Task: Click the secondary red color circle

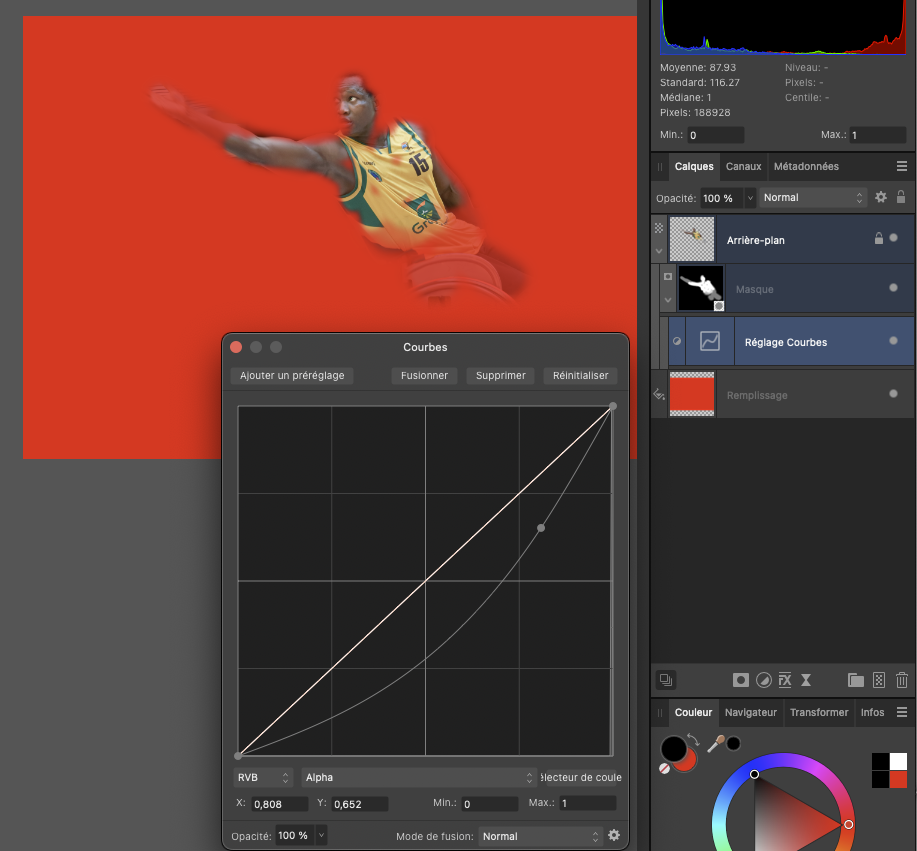Action: (688, 762)
